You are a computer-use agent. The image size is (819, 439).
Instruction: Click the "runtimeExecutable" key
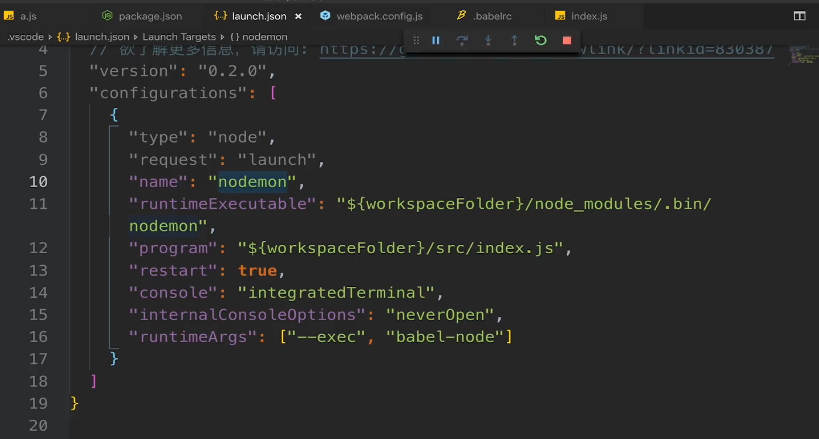click(223, 203)
